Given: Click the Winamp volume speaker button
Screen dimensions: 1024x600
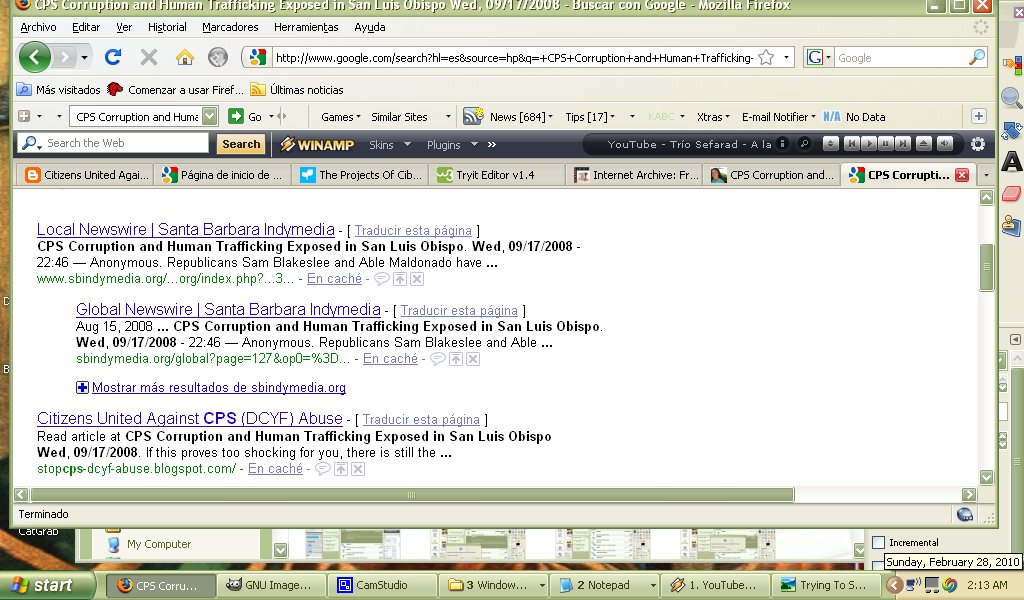Looking at the screenshot, I should (x=944, y=144).
